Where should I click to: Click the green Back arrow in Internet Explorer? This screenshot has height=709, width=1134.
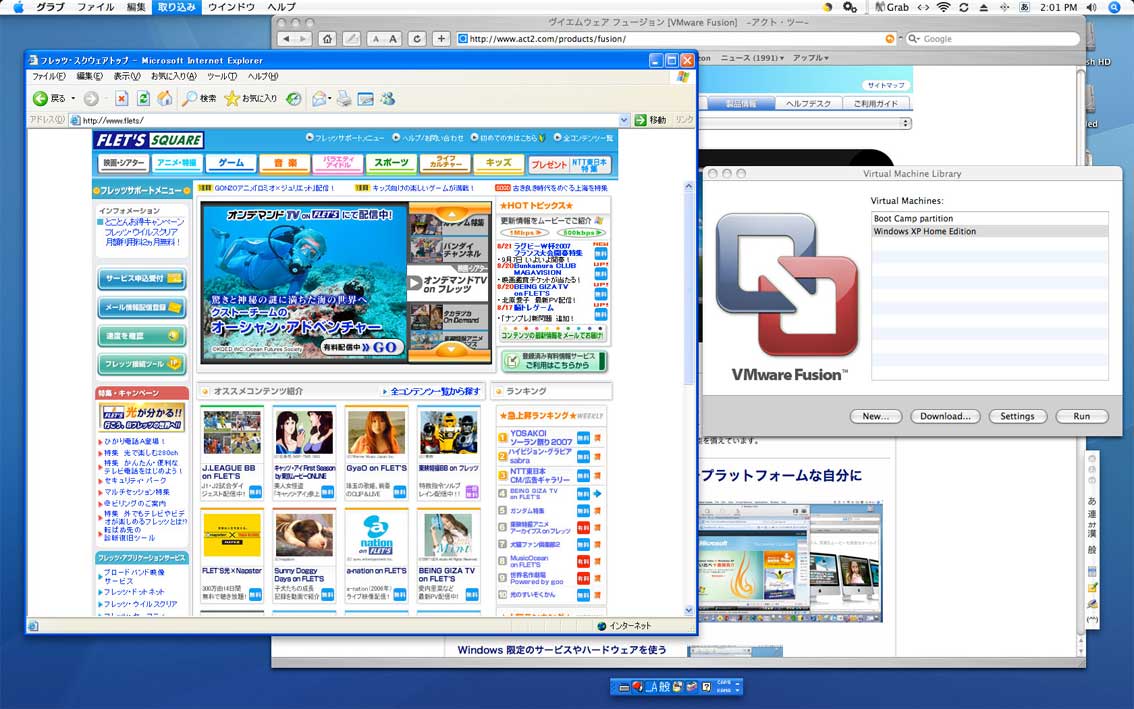pyautogui.click(x=40, y=98)
